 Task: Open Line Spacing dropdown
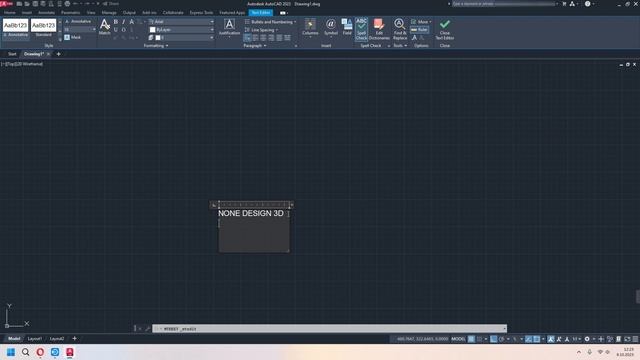pyautogui.click(x=262, y=30)
